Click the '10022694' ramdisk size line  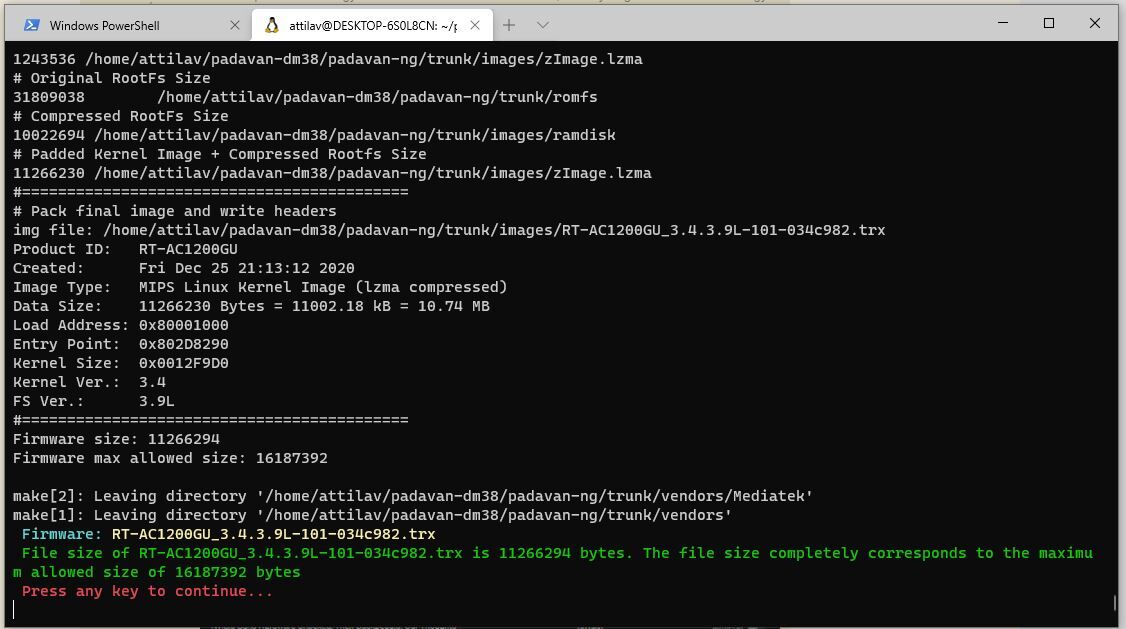coord(314,135)
